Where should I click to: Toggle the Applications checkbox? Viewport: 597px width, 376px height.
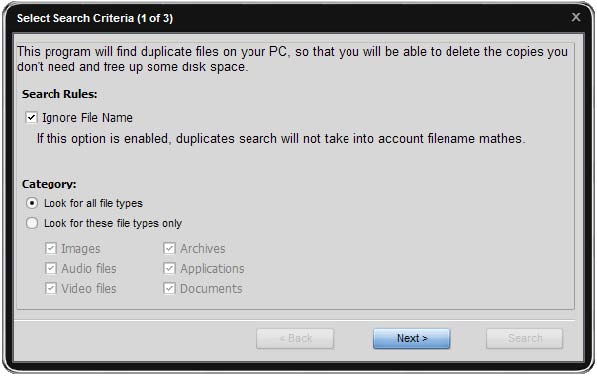tap(169, 268)
